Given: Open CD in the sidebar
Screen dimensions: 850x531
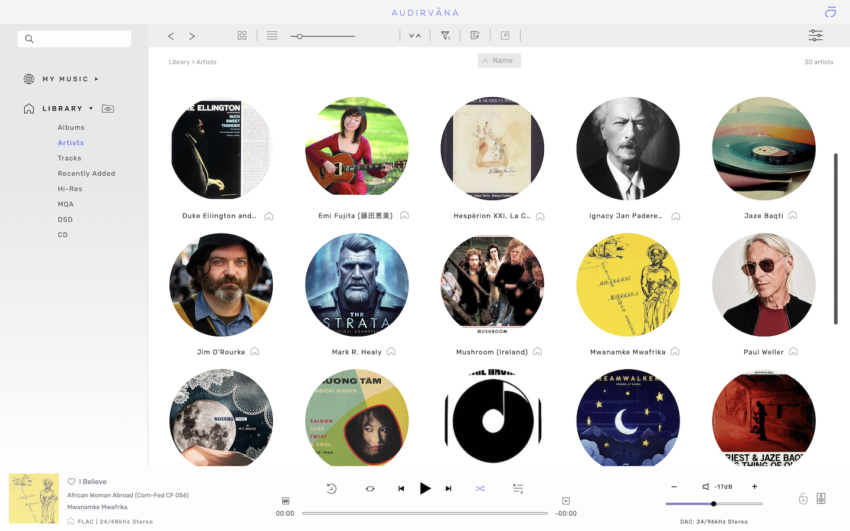Looking at the screenshot, I should [x=63, y=235].
